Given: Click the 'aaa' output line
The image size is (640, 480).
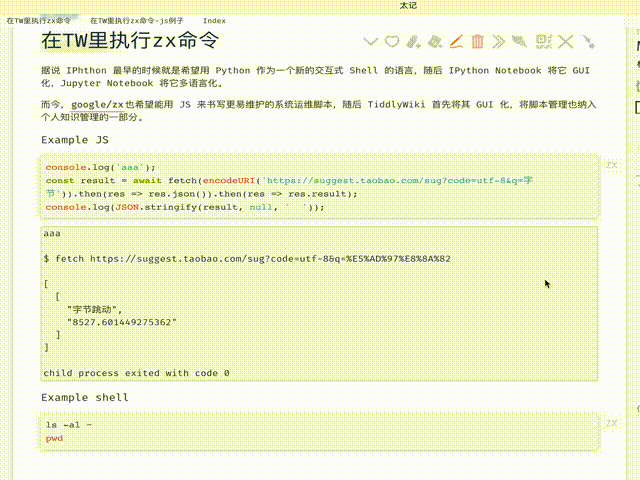Looking at the screenshot, I should click(52, 233).
